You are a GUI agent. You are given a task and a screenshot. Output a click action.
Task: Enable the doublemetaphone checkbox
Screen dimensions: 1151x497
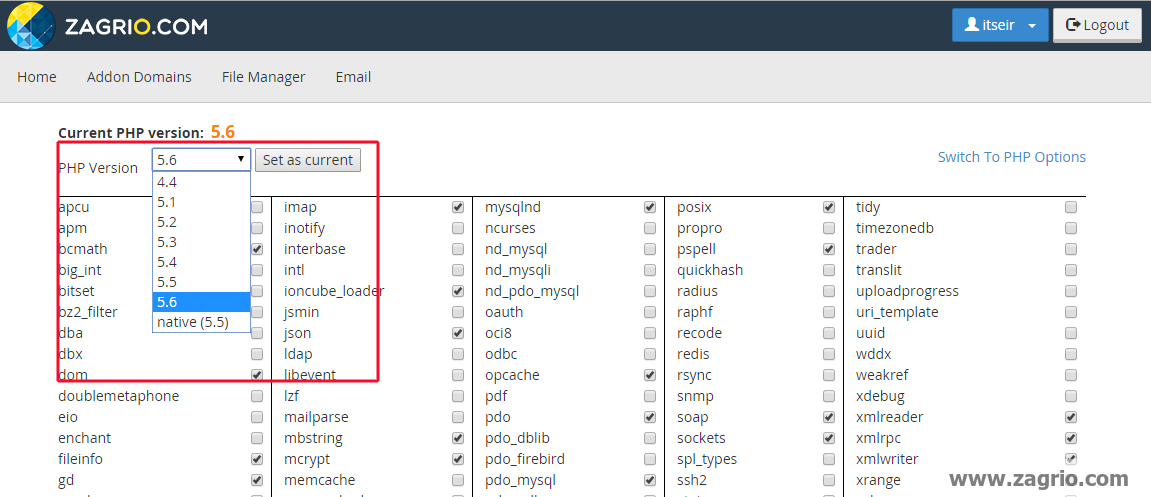click(257, 396)
